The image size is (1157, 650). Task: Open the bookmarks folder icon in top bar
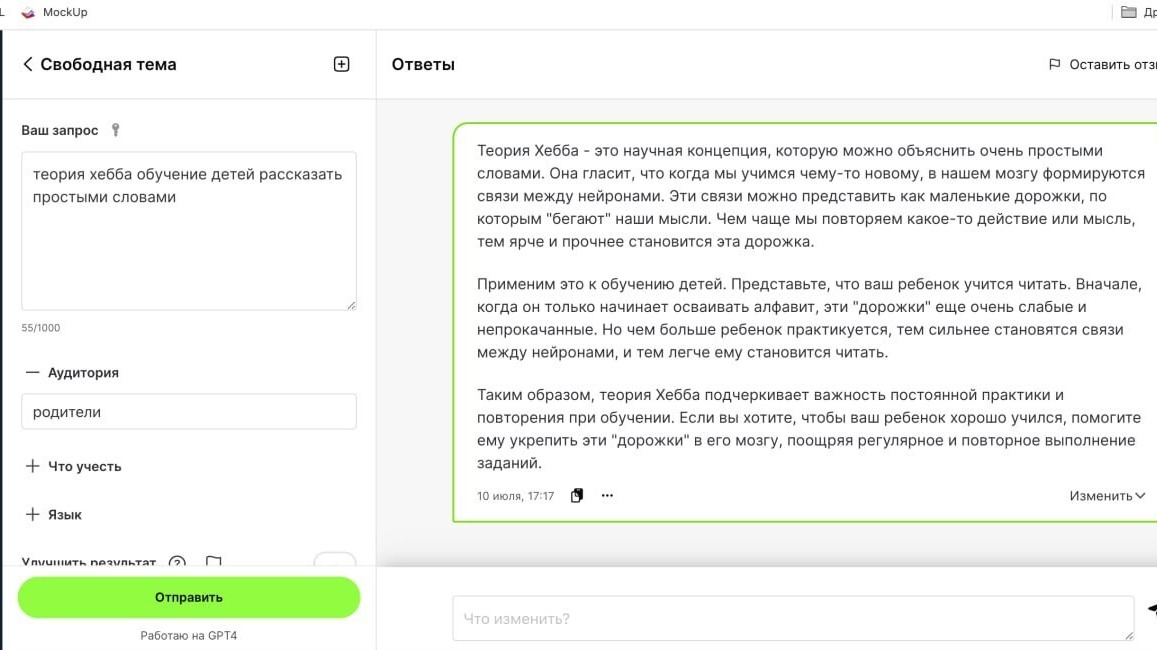(1128, 12)
